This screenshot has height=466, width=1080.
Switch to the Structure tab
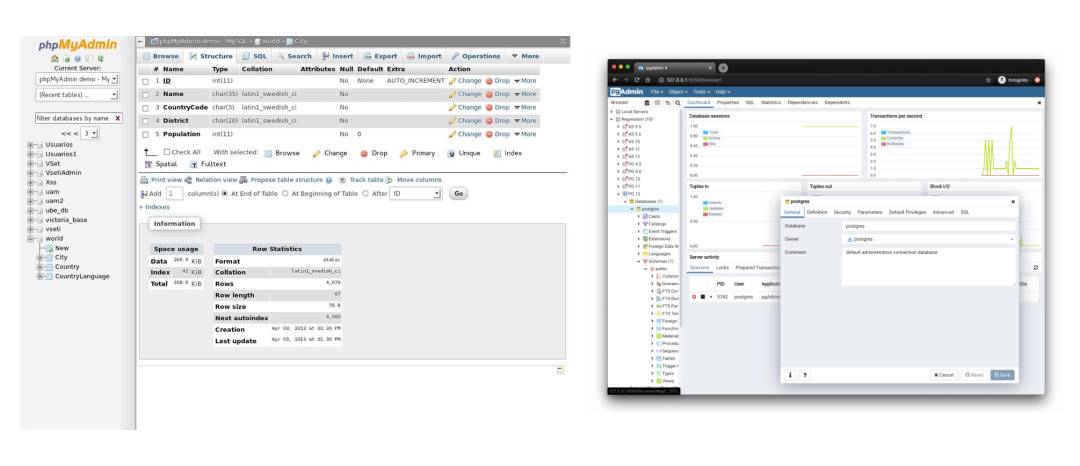coord(211,56)
